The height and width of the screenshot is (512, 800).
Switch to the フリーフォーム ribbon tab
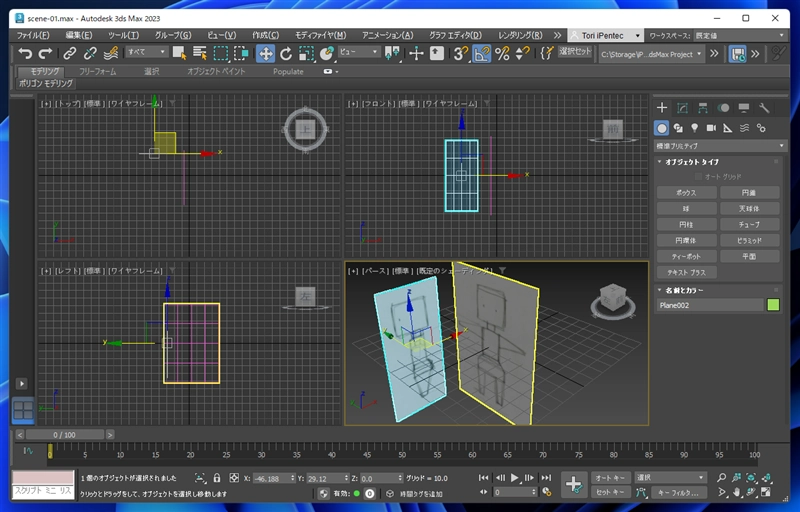(x=97, y=71)
